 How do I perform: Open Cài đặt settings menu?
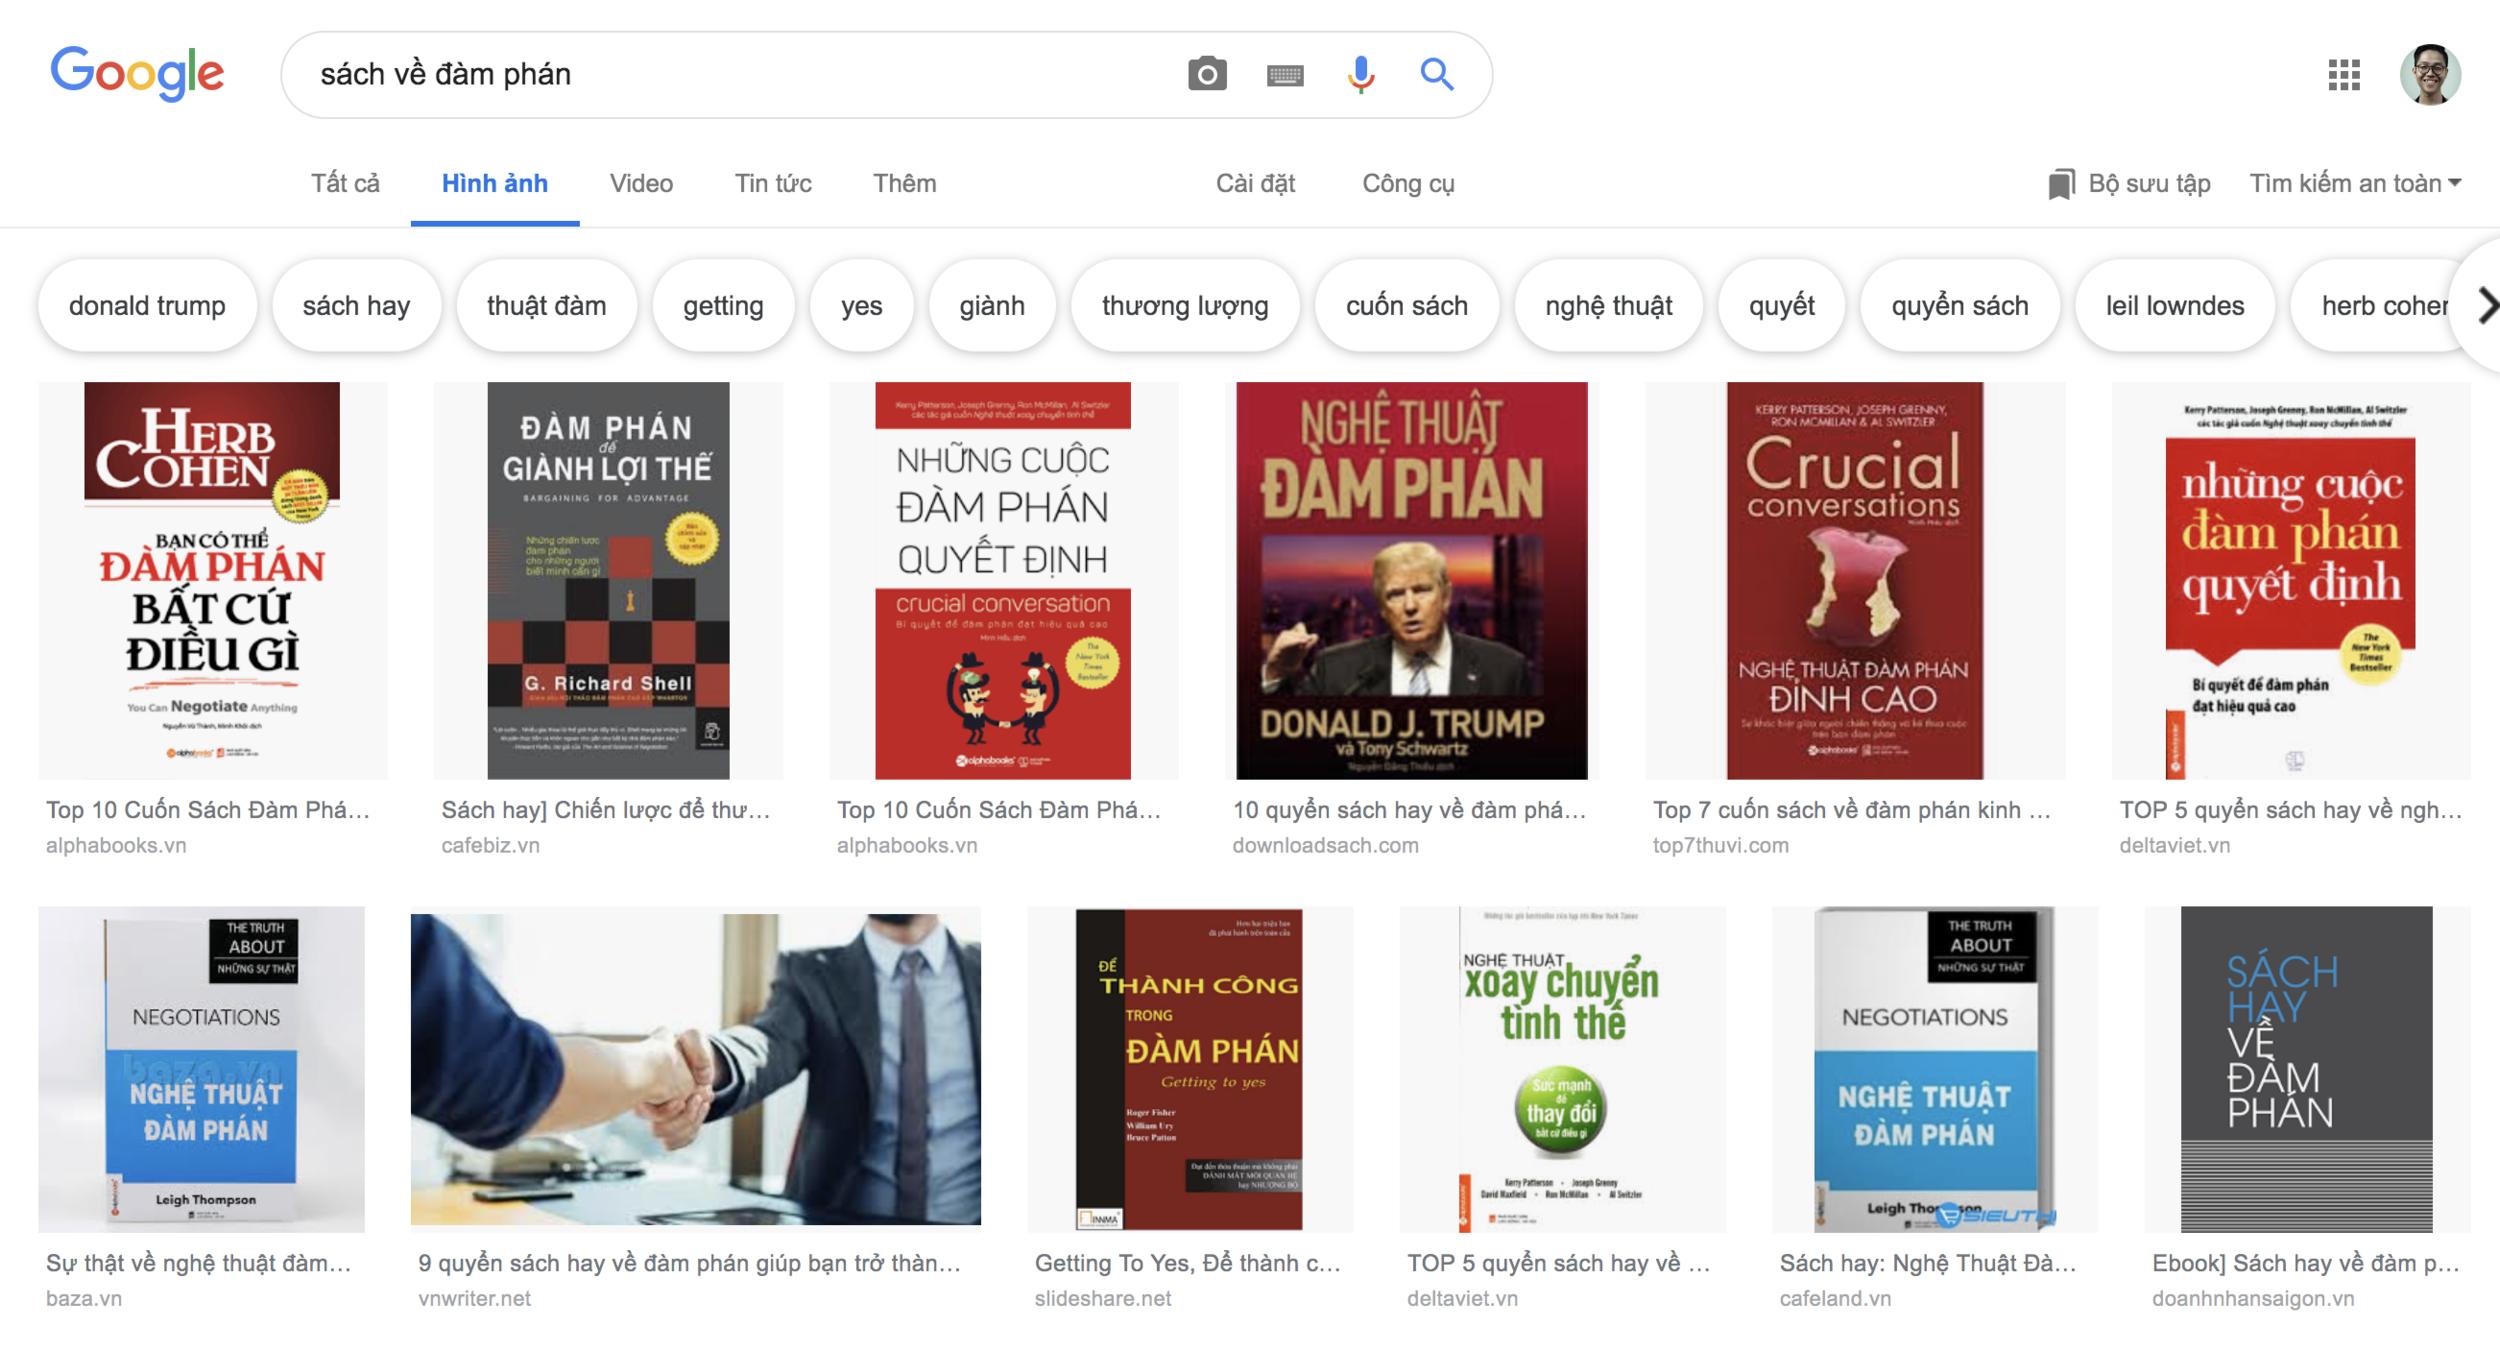tap(1255, 184)
